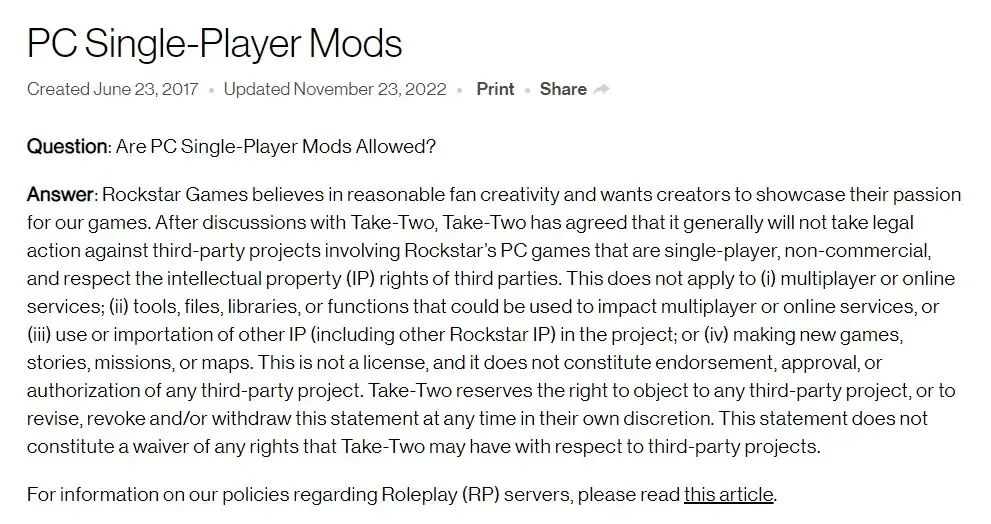Print this support article
991x524 pixels.
tap(495, 89)
